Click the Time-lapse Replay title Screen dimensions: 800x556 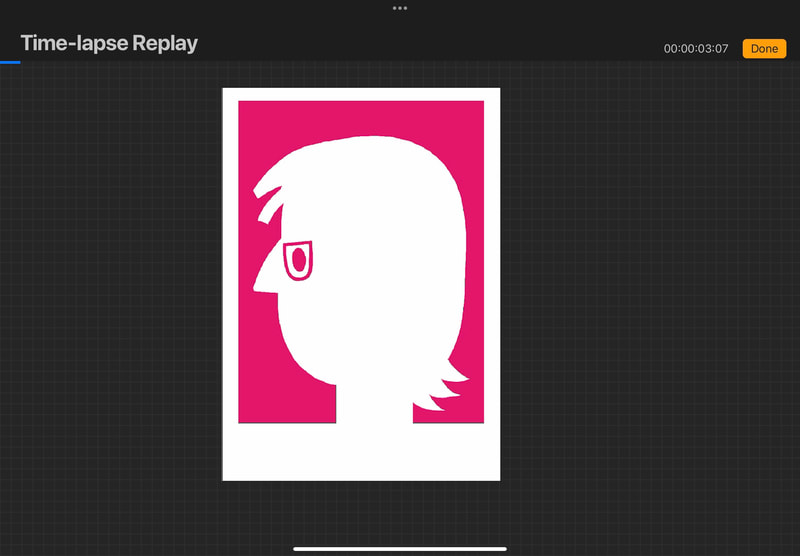coord(109,44)
